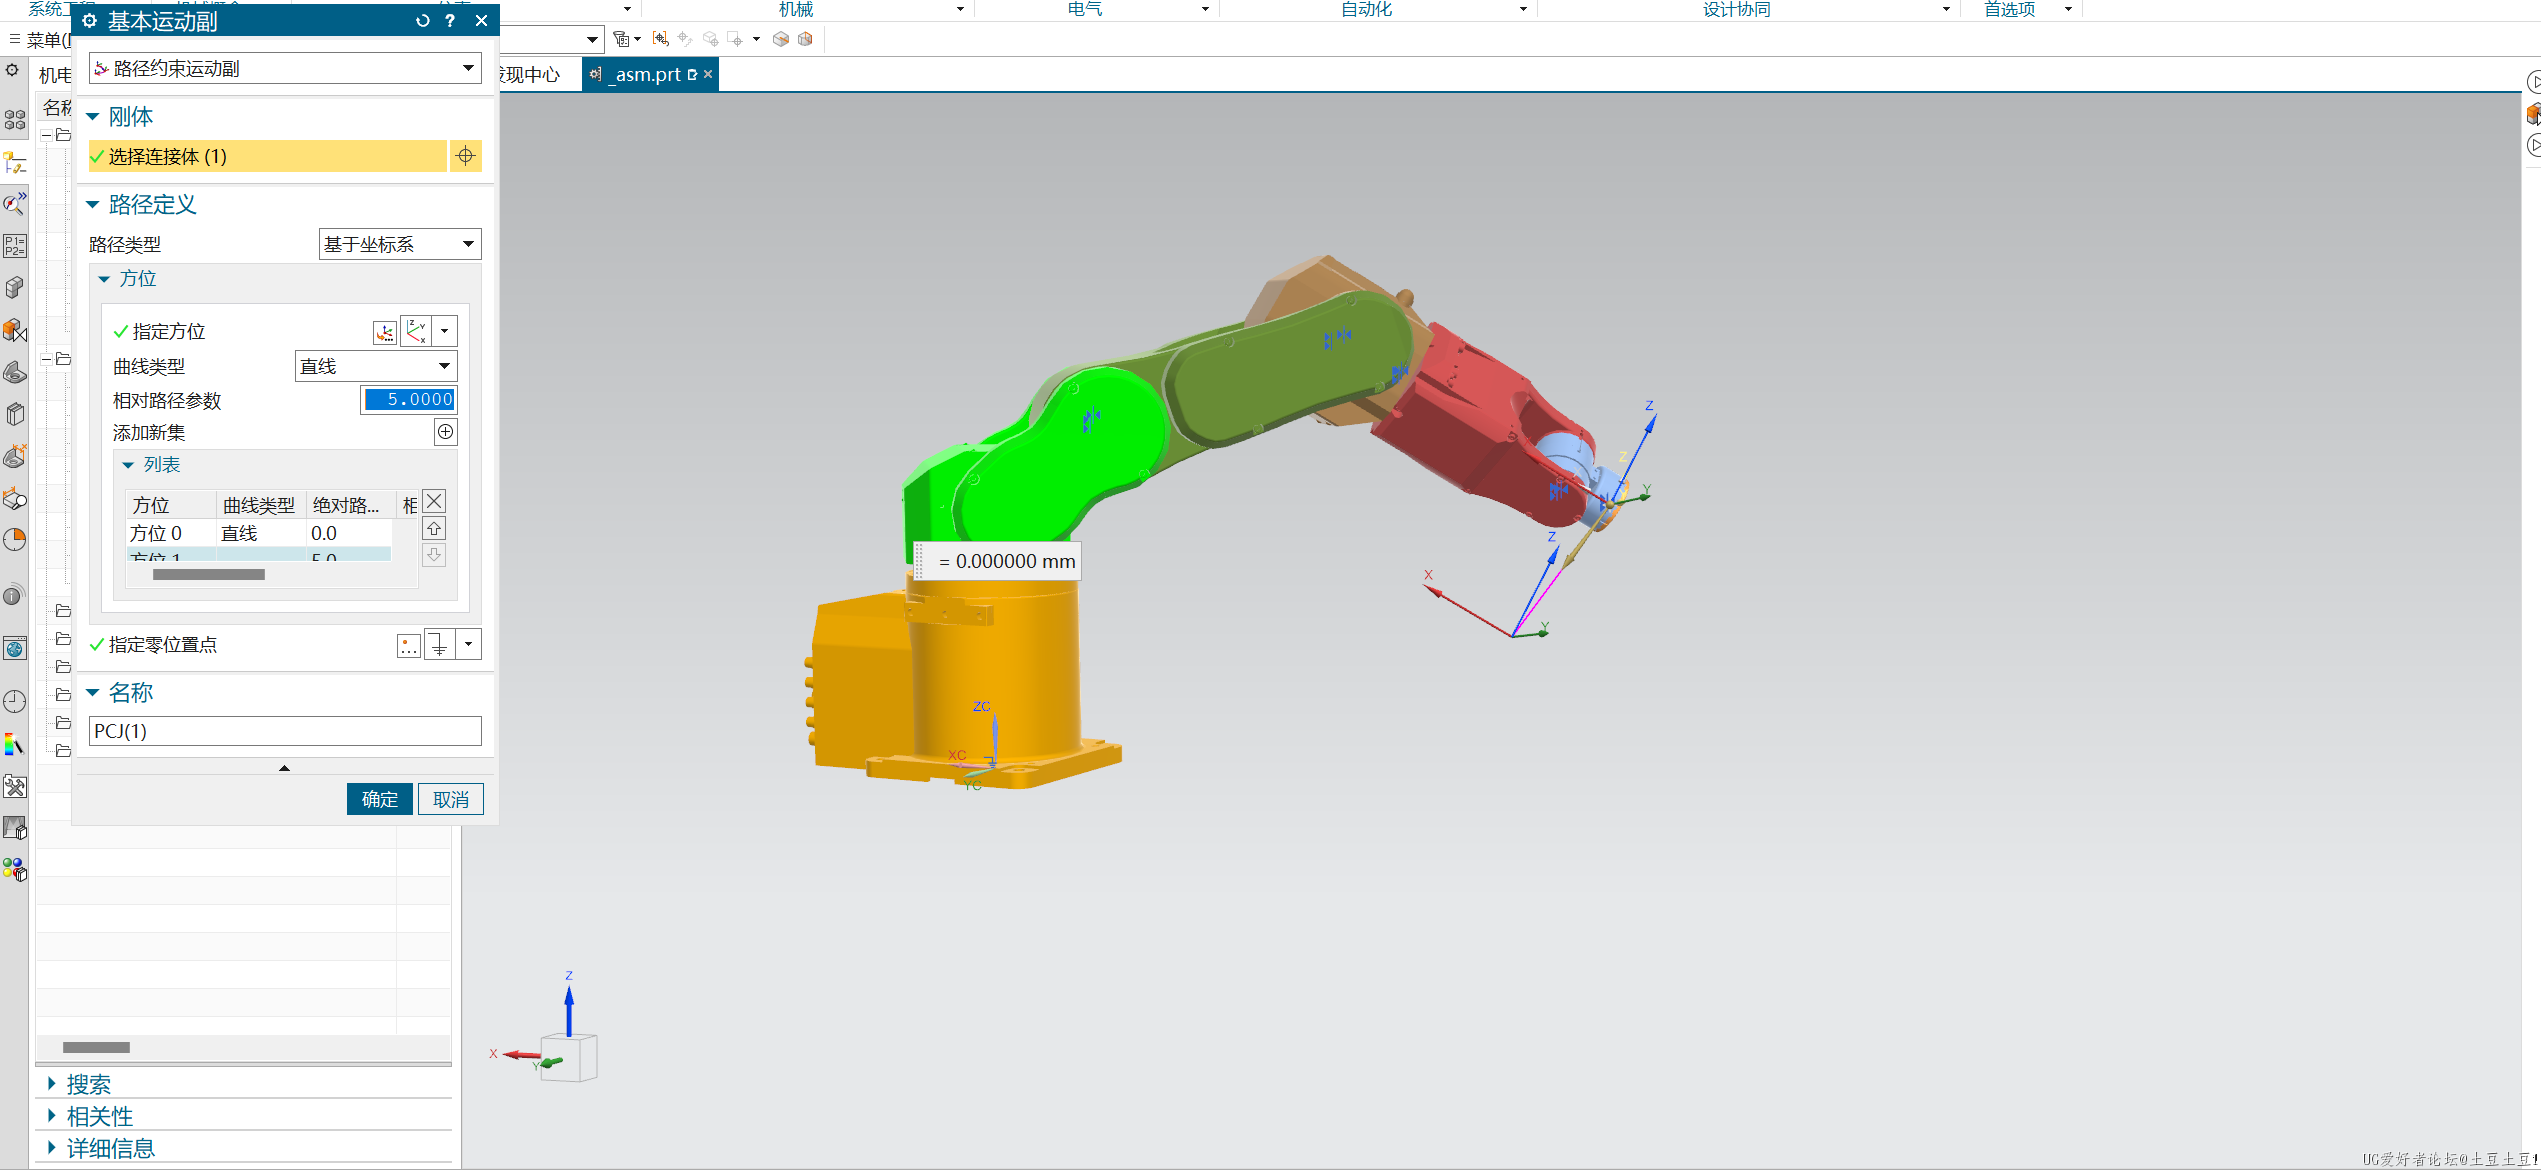Open help for the 基本运动副 dialog
Image resolution: width=2541 pixels, height=1171 pixels.
(450, 20)
